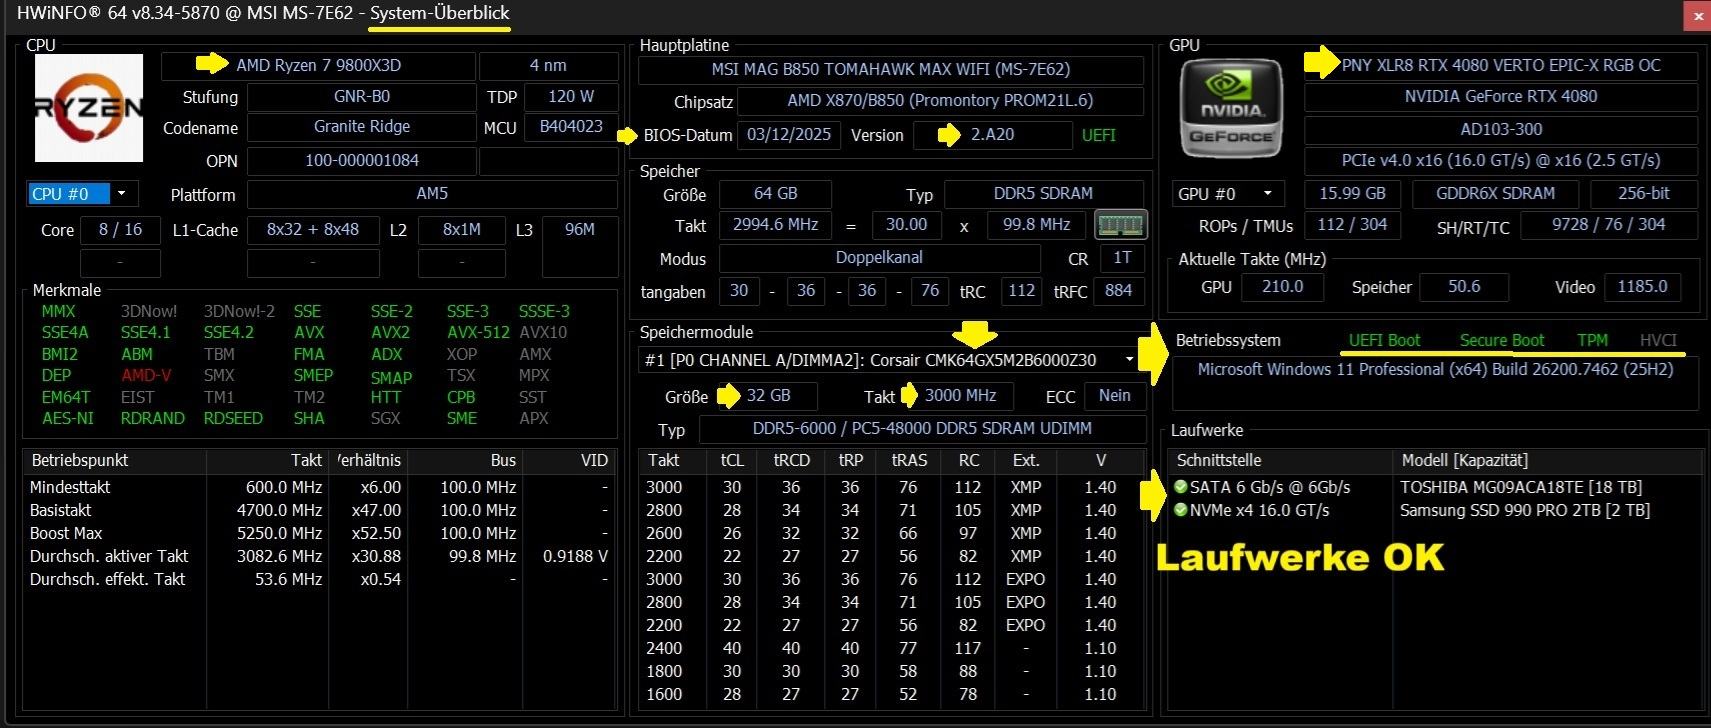Screen dimensions: 1711x728
Task: Click the ECC Nein value
Action: click(x=1114, y=396)
